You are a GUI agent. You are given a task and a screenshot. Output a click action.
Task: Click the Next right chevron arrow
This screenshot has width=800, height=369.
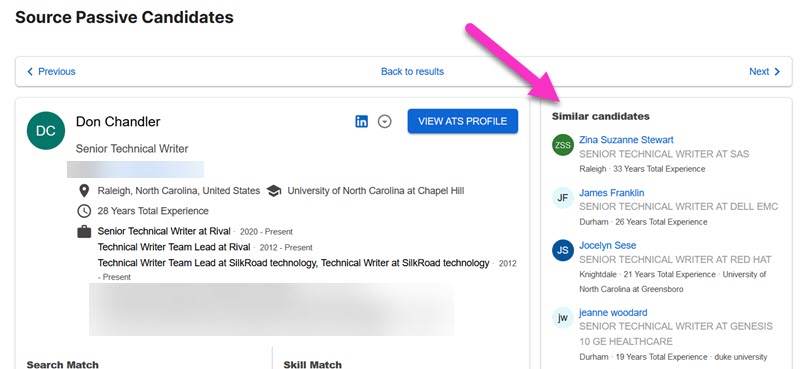coord(777,71)
